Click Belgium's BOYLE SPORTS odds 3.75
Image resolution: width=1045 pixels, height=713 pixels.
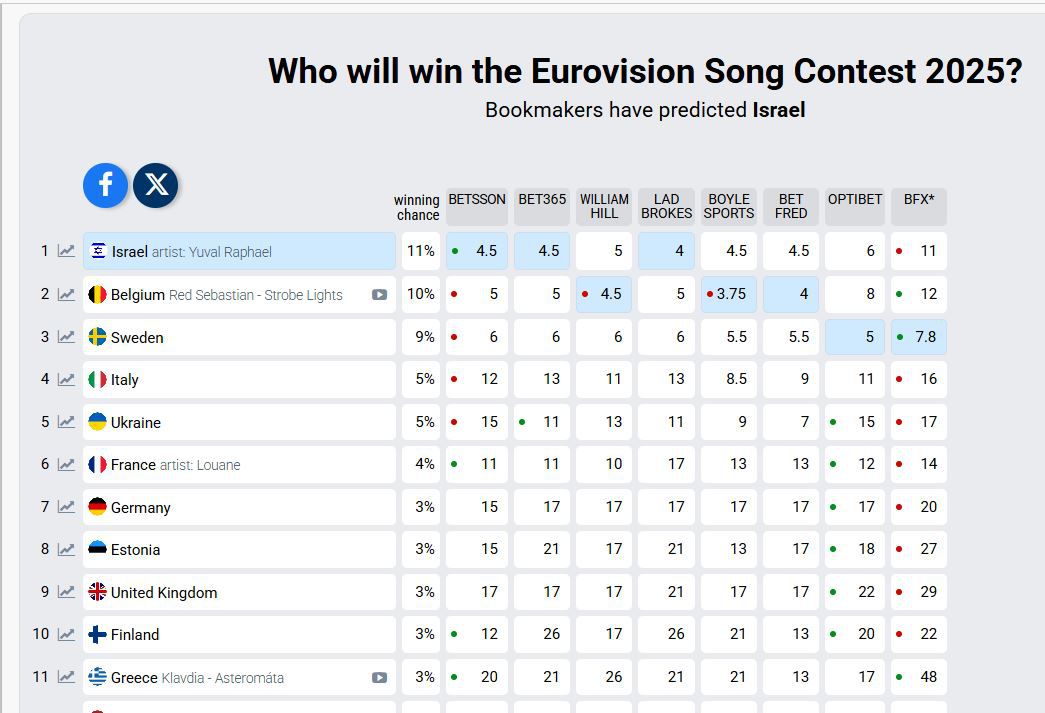click(x=729, y=294)
